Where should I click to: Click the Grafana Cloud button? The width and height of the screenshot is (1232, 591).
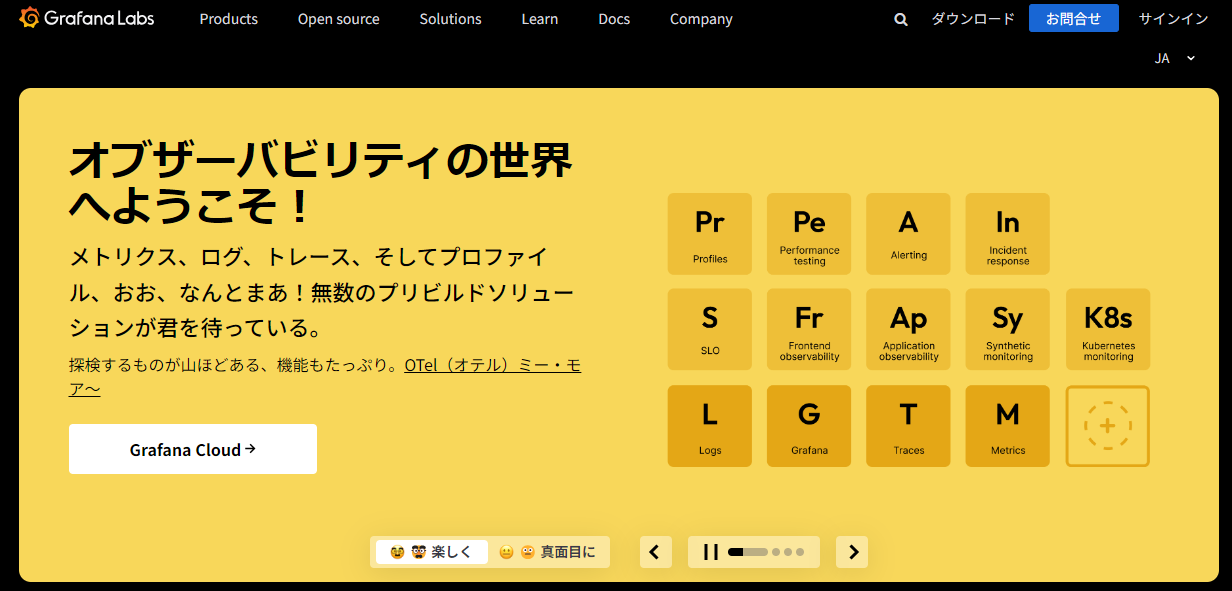193,449
